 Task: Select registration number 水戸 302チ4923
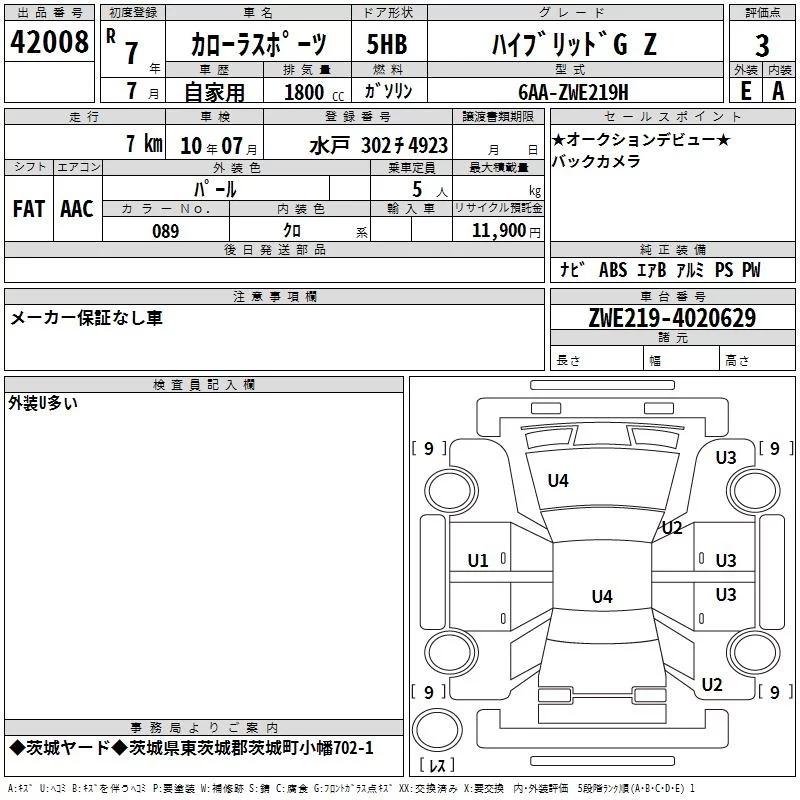click(379, 145)
